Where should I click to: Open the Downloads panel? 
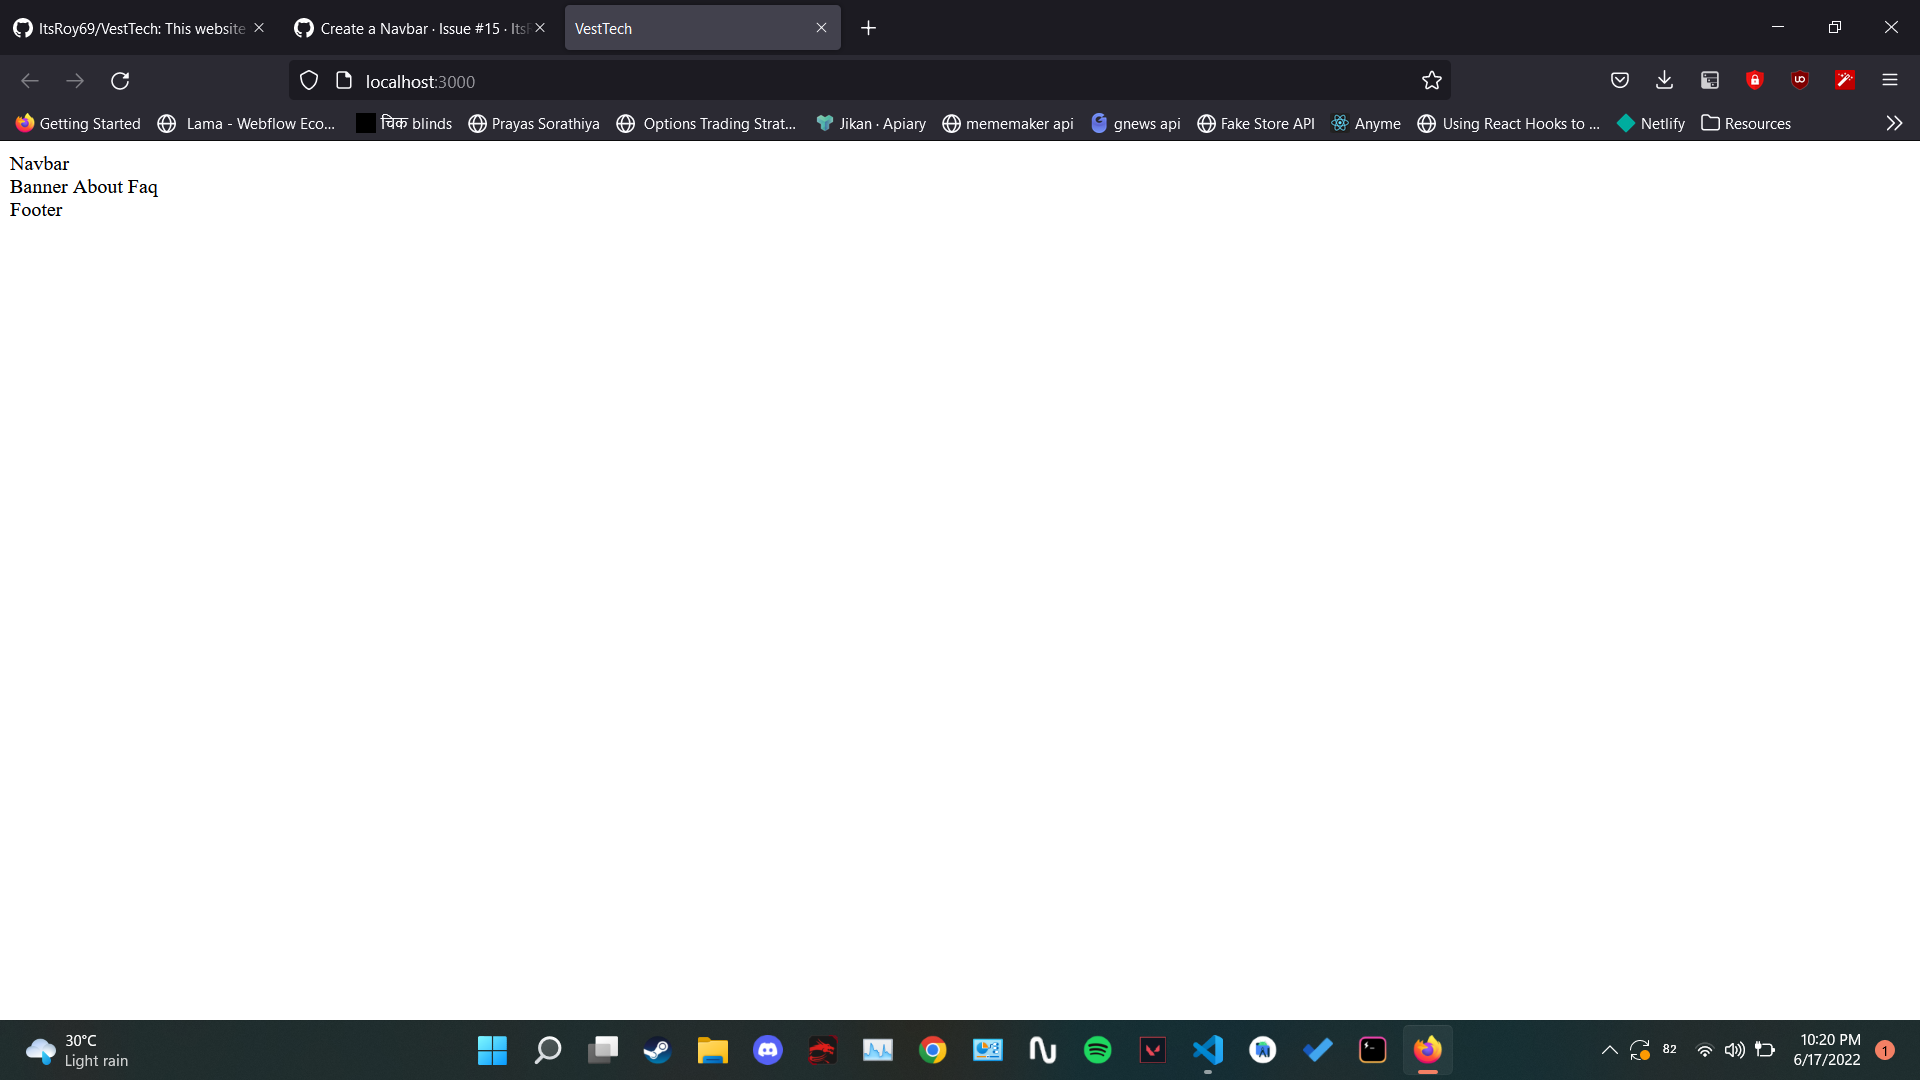[x=1664, y=80]
